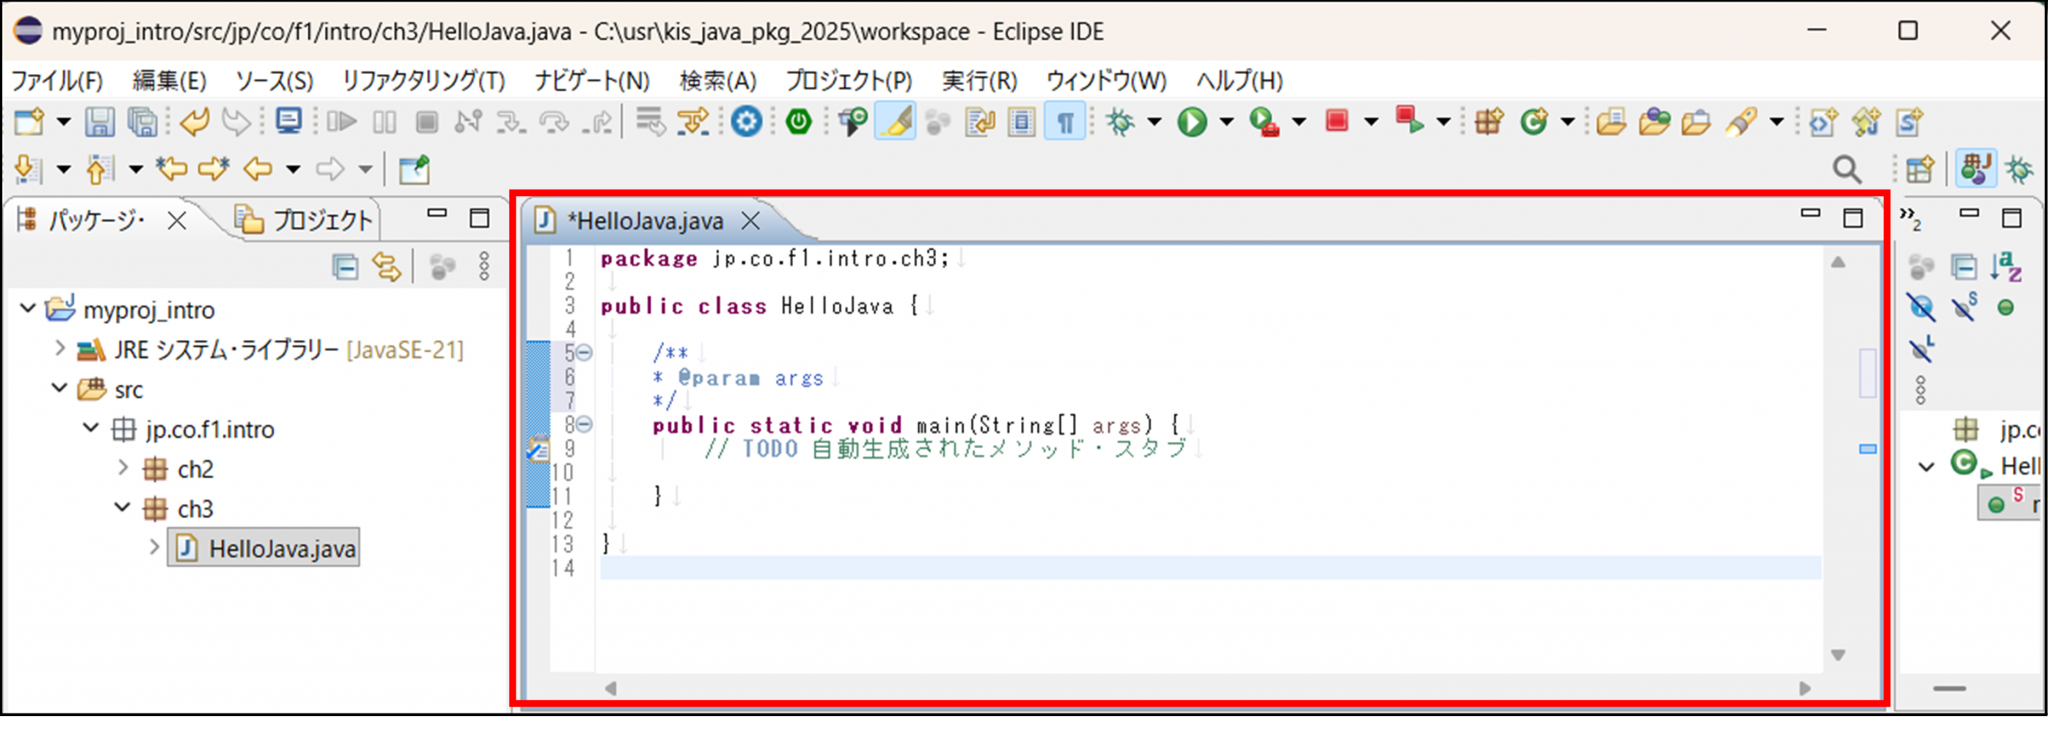Open the Run button dropdown arrow
This screenshot has width=2048, height=732.
(x=1226, y=122)
